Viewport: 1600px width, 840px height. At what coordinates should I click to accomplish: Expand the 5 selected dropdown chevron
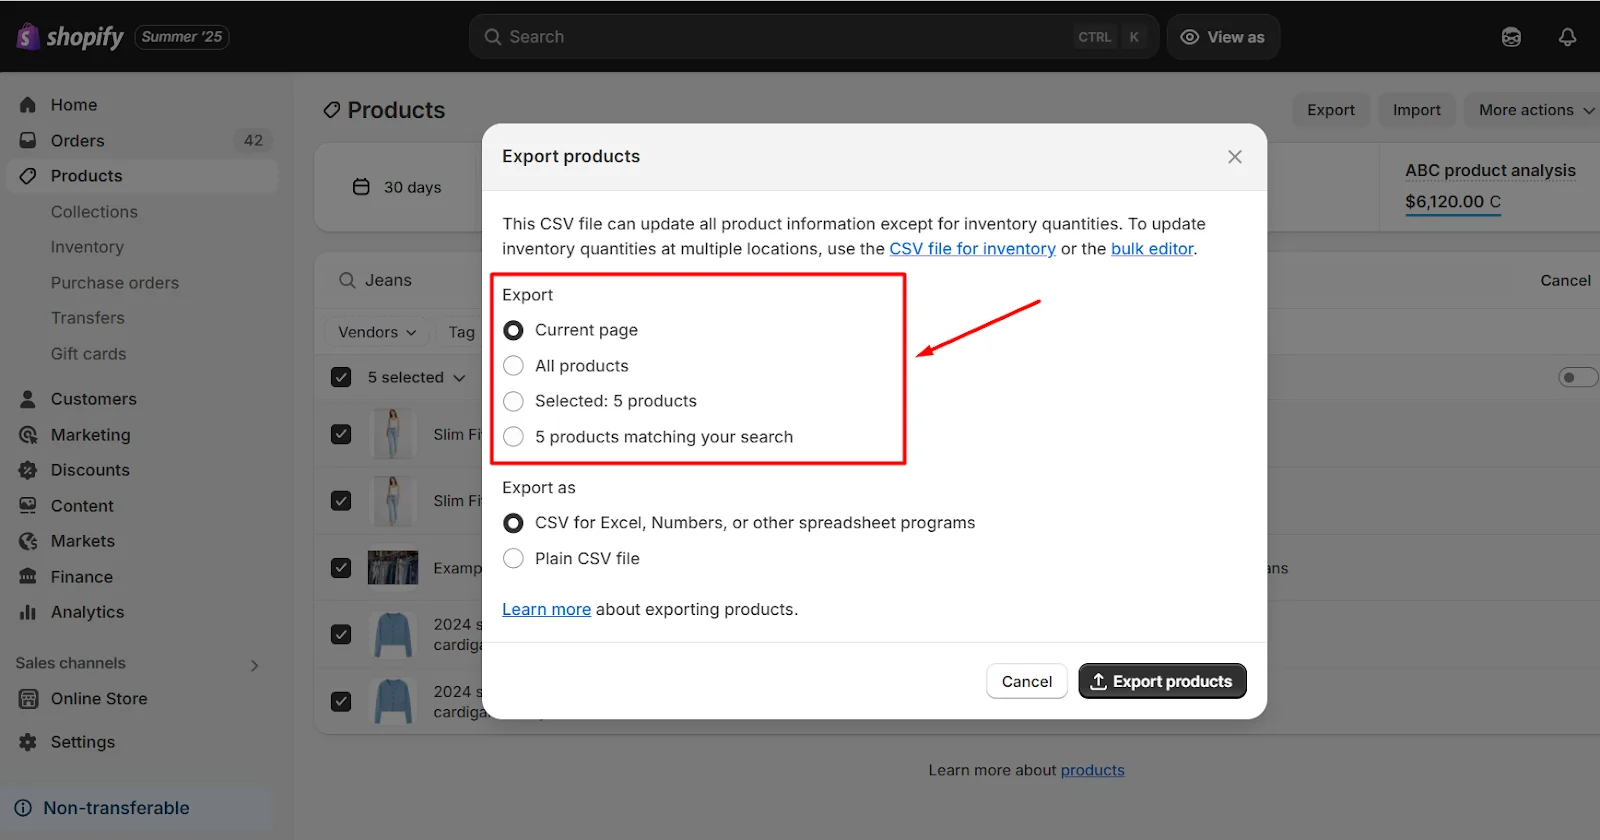pos(459,378)
